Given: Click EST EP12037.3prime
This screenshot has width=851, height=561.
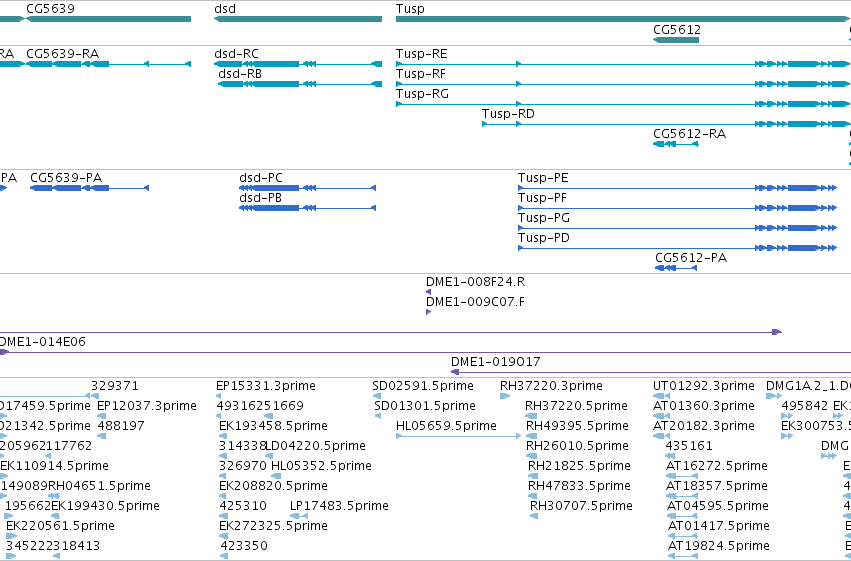Looking at the screenshot, I should click(147, 406).
